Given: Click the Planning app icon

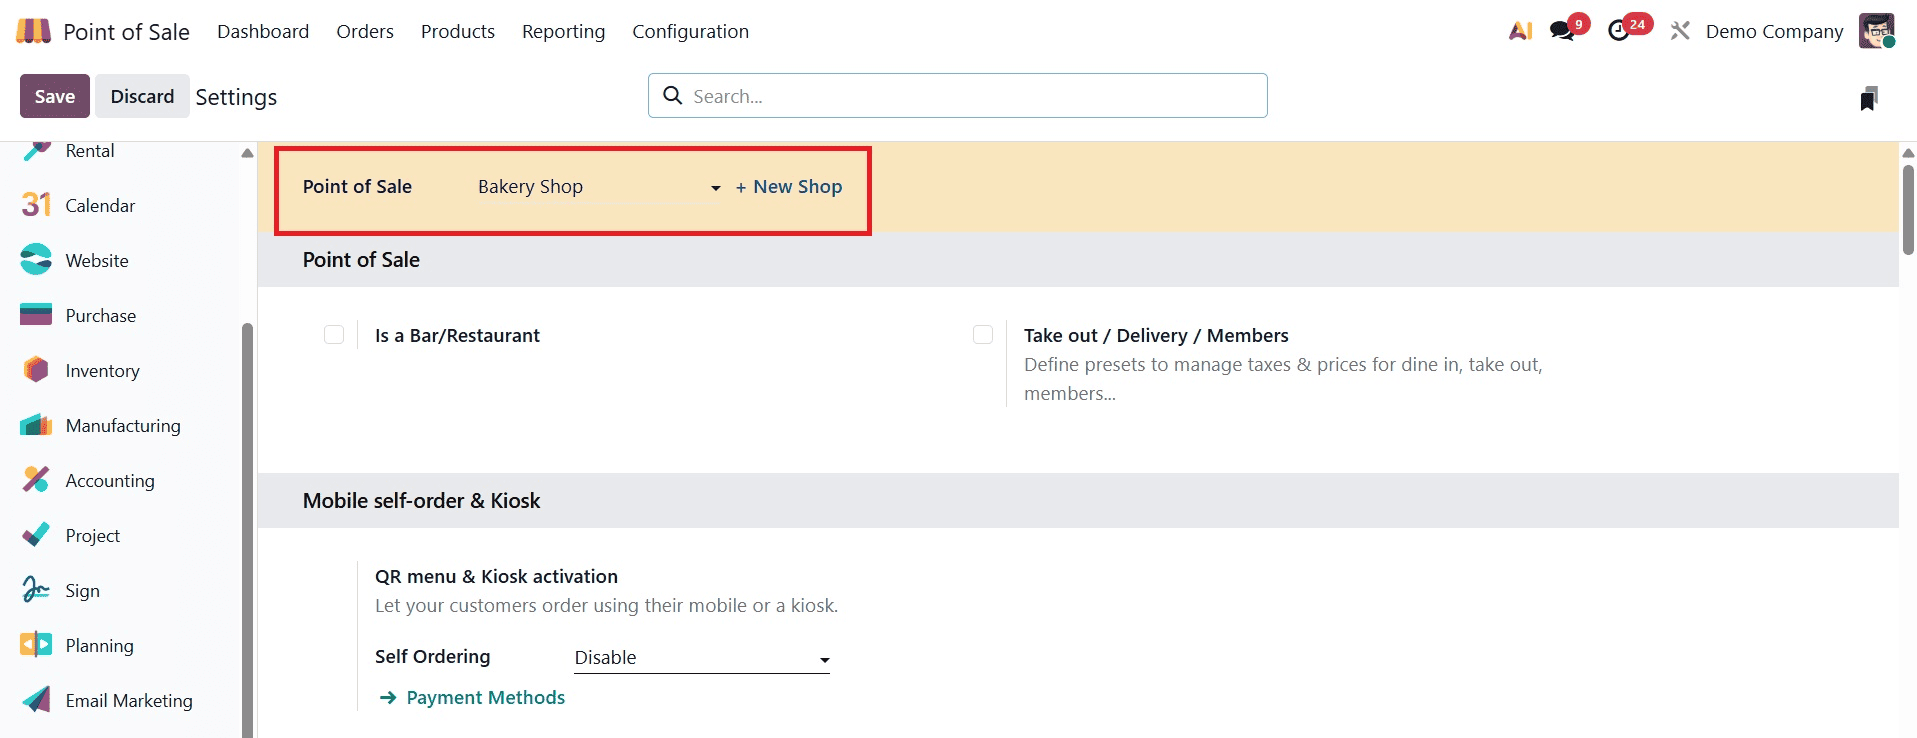Looking at the screenshot, I should pyautogui.click(x=36, y=645).
